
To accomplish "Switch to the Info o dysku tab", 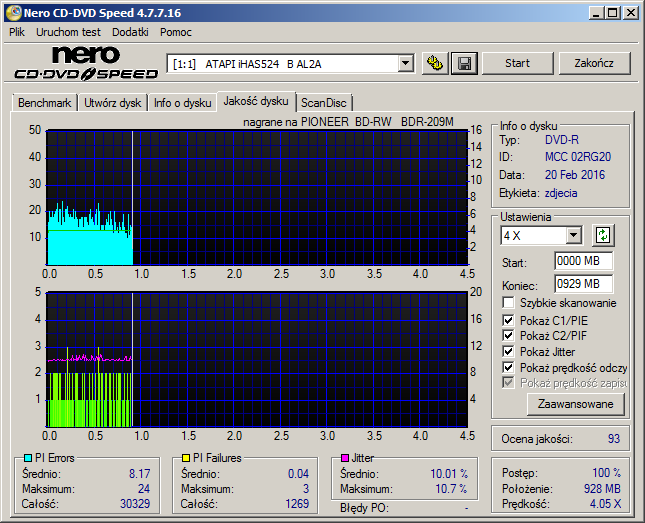I will pos(182,103).
